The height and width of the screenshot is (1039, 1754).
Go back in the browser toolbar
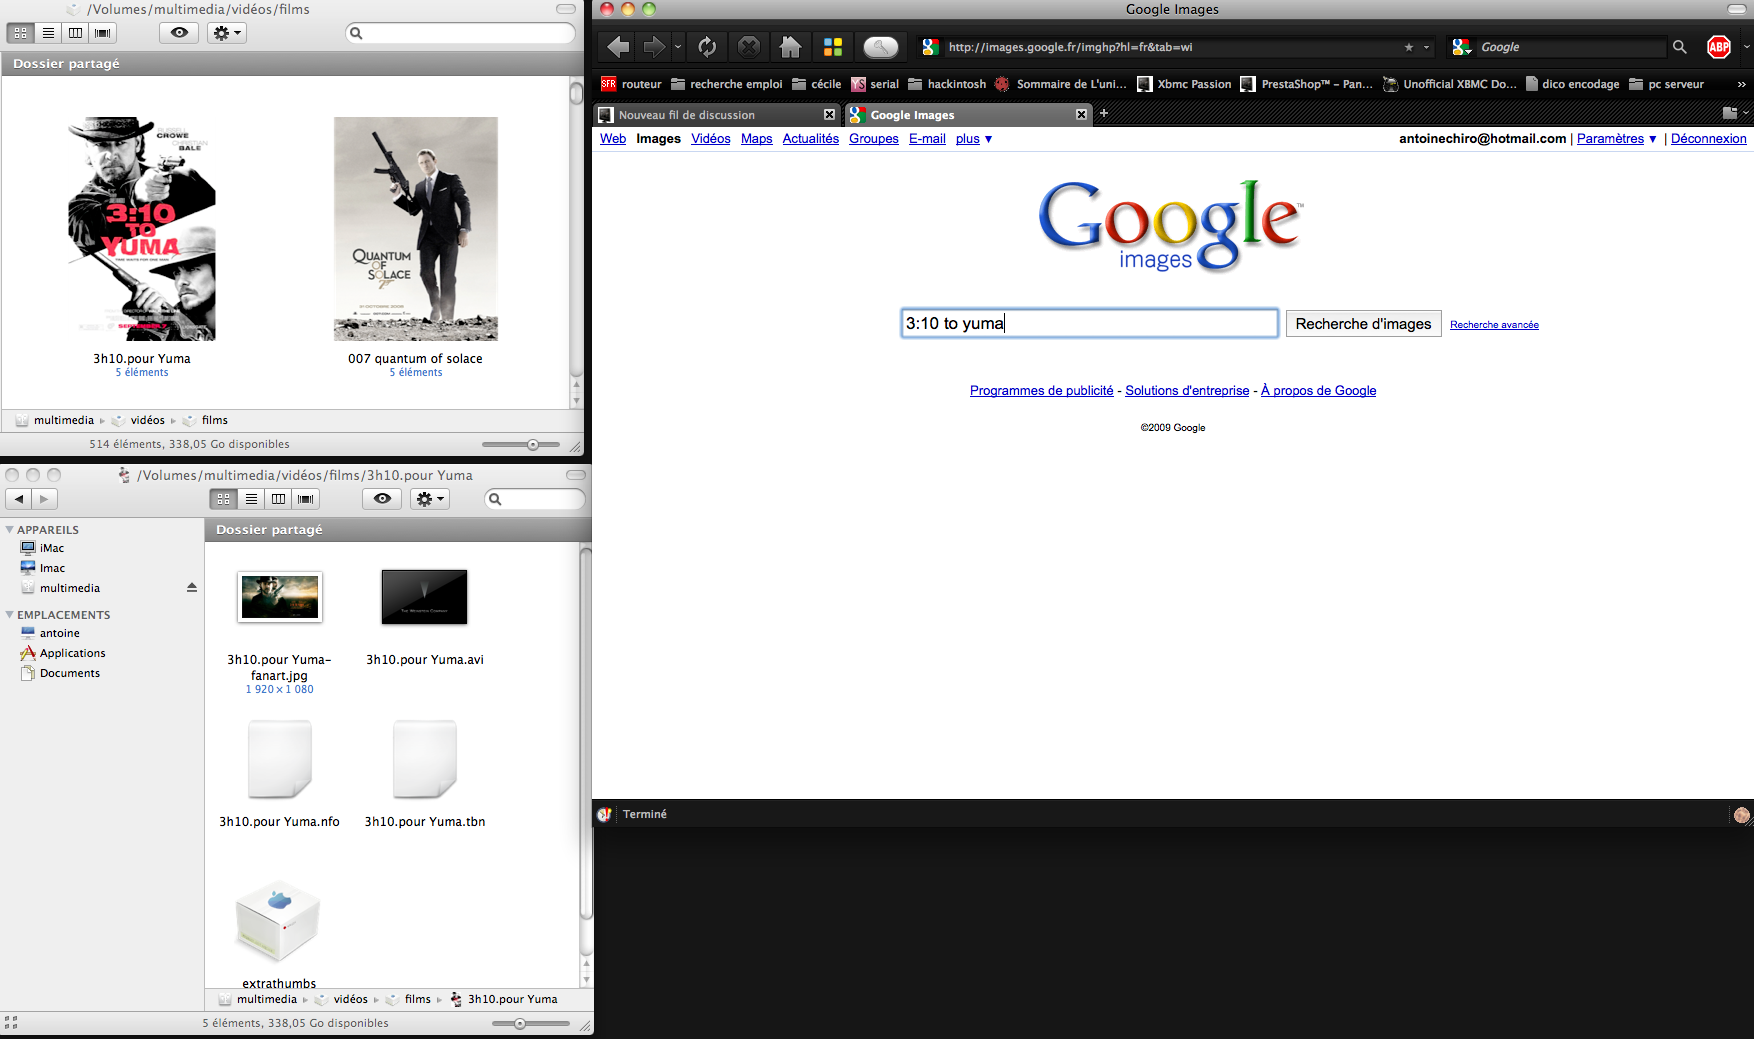click(x=618, y=47)
